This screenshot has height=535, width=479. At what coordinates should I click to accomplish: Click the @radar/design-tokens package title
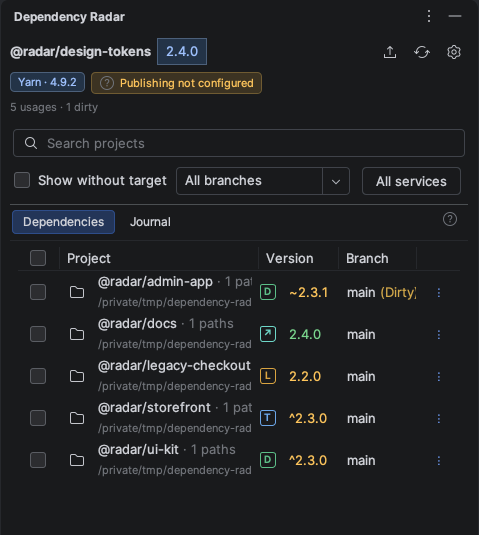(x=81, y=52)
